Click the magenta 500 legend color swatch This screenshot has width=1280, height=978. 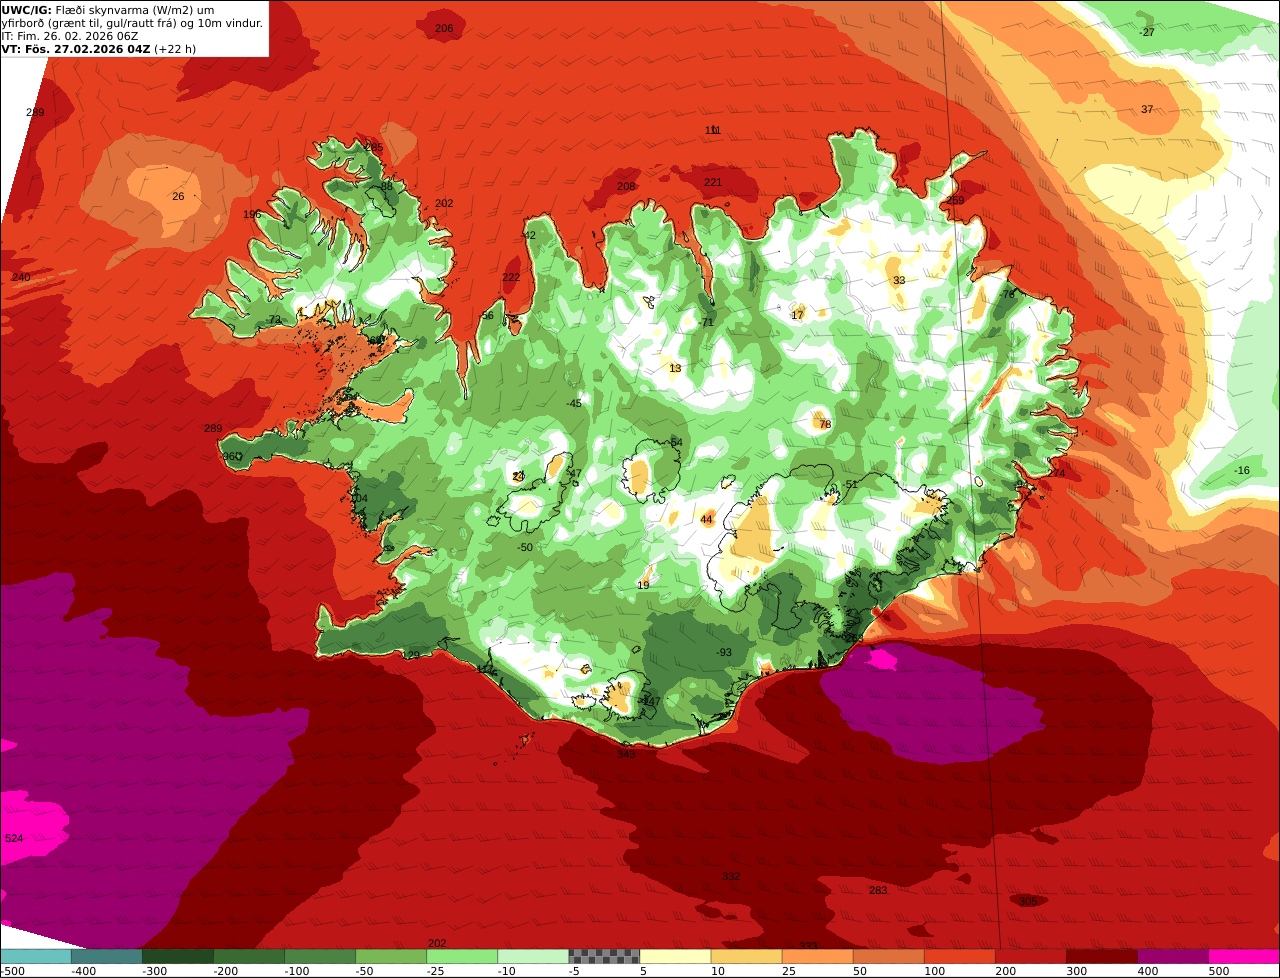[1244, 956]
